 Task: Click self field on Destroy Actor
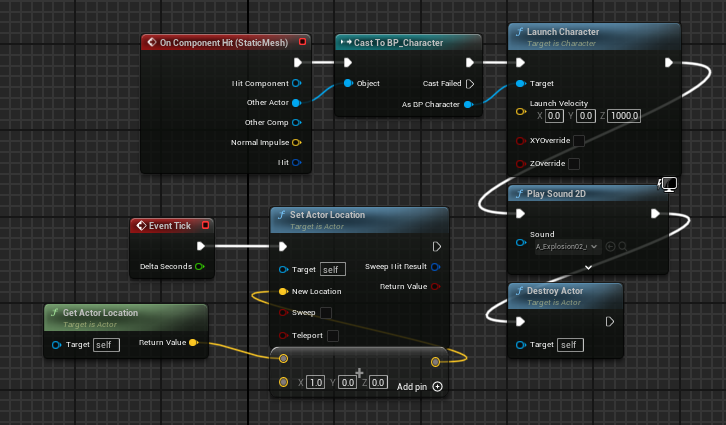click(570, 345)
